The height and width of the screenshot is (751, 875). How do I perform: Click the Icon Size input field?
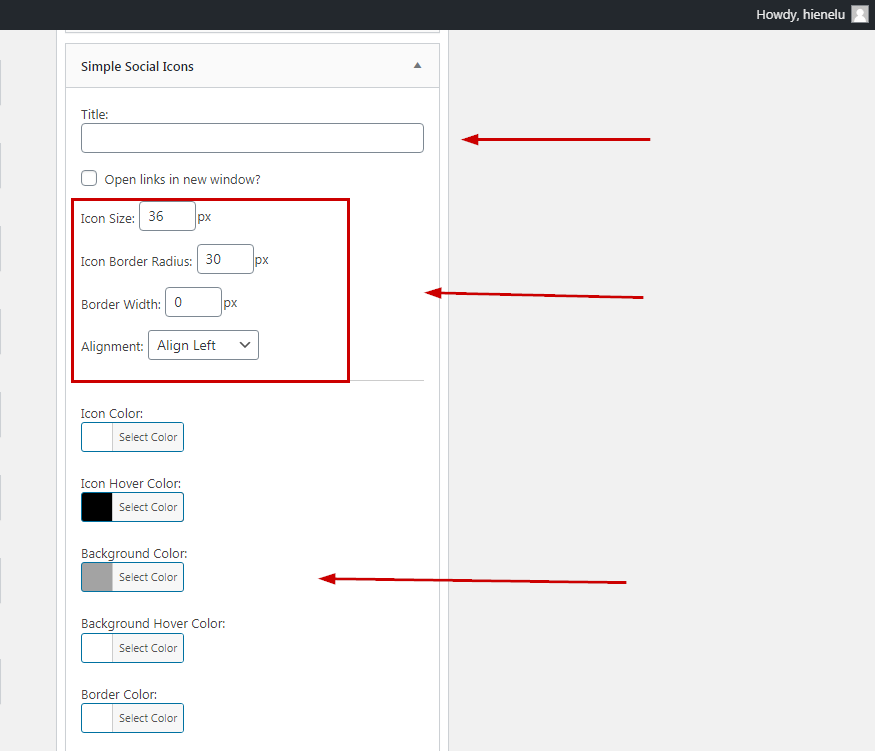pos(167,216)
